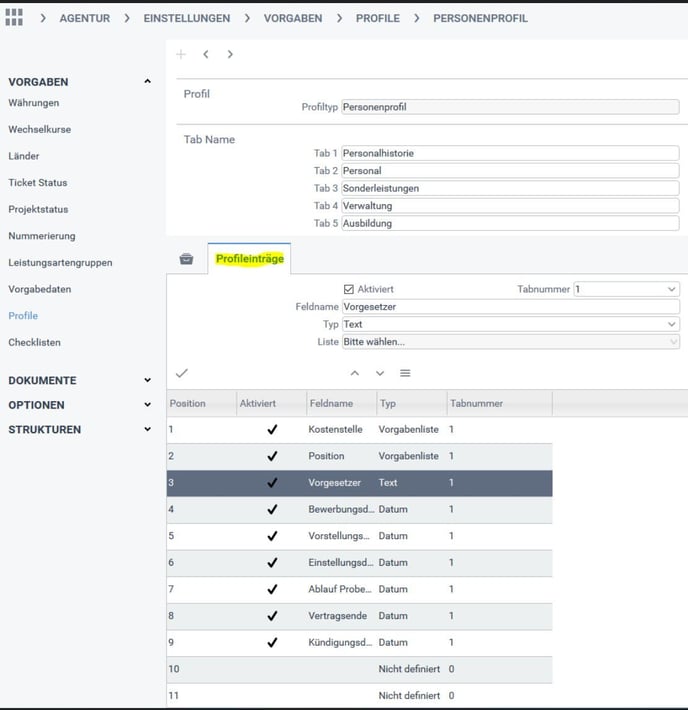This screenshot has height=710, width=688.
Task: Open Wechselkurse in the sidebar
Action: 39,130
